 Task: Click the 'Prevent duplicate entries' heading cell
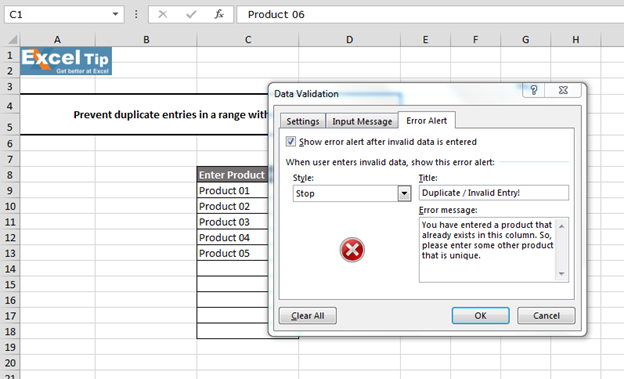pyautogui.click(x=144, y=115)
